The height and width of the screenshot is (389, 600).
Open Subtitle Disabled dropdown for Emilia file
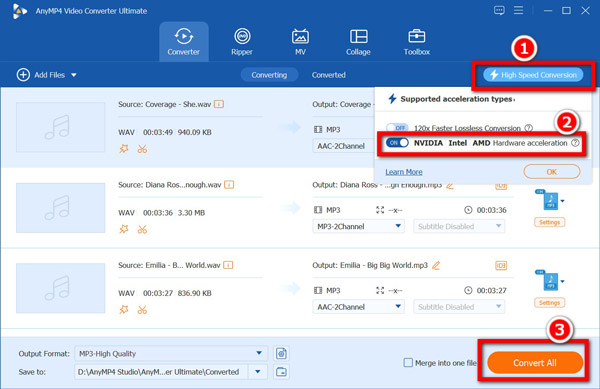point(459,306)
